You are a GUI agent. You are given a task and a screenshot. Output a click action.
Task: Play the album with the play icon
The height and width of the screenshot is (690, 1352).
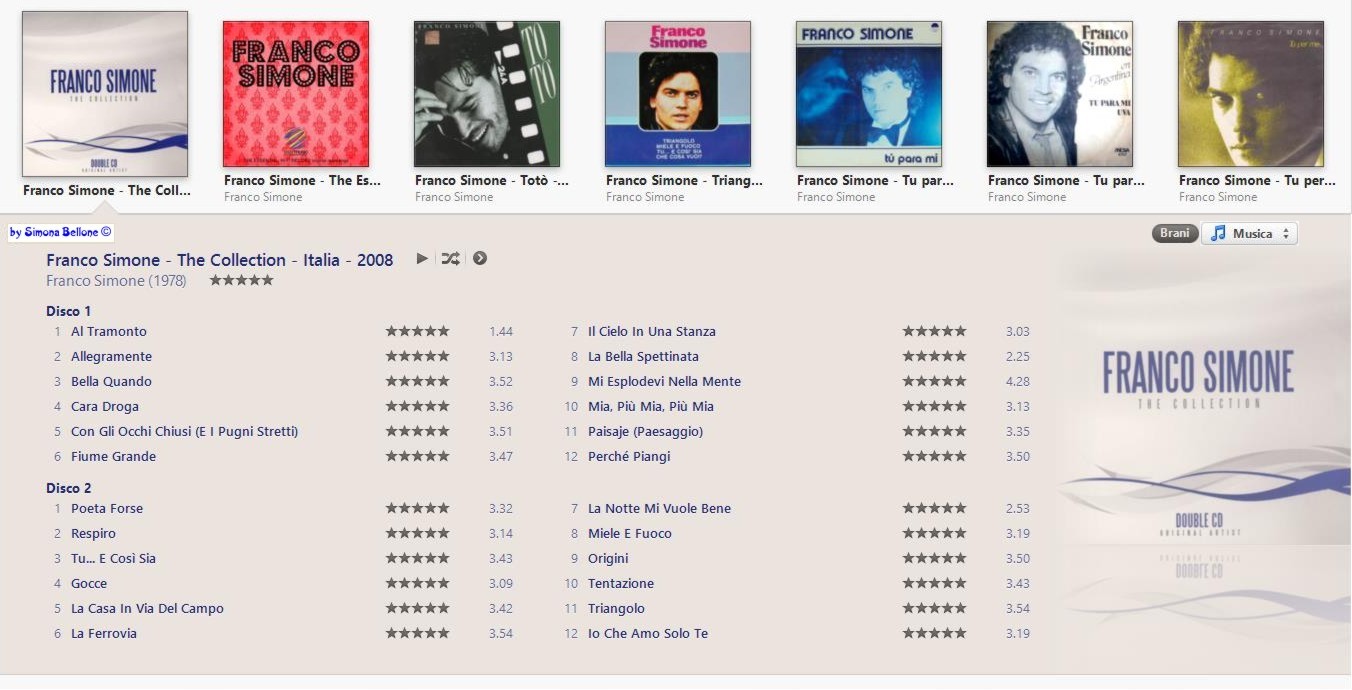[x=422, y=259]
